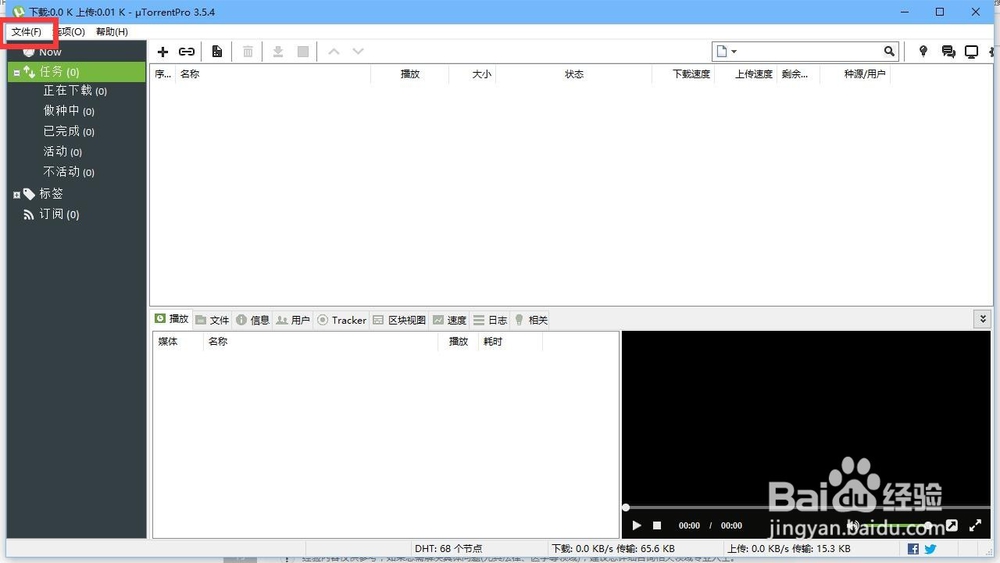Open the 帮助(H) menu
Viewport: 1000px width, 563px height.
pos(112,32)
